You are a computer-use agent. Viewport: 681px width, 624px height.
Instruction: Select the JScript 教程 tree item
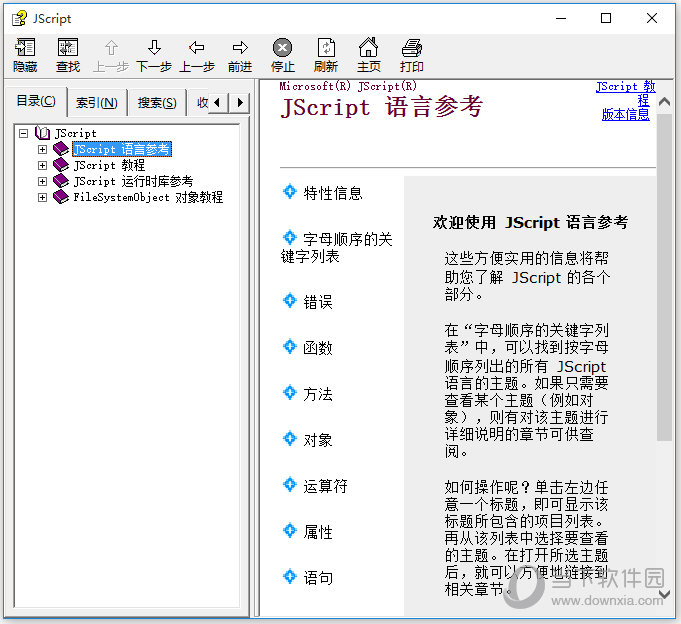click(x=109, y=165)
